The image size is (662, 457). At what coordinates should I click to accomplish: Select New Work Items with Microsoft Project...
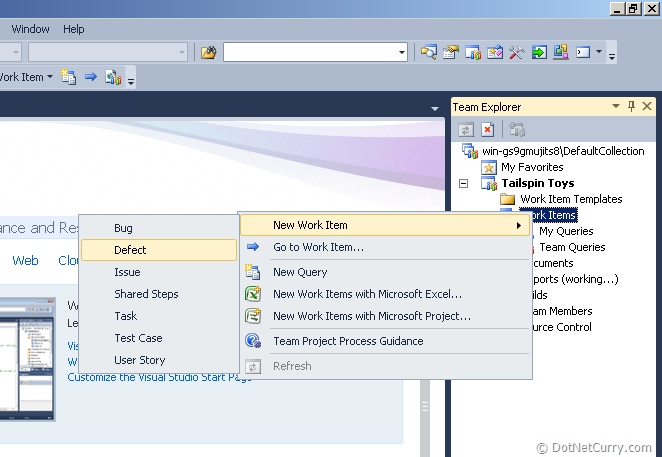385,316
